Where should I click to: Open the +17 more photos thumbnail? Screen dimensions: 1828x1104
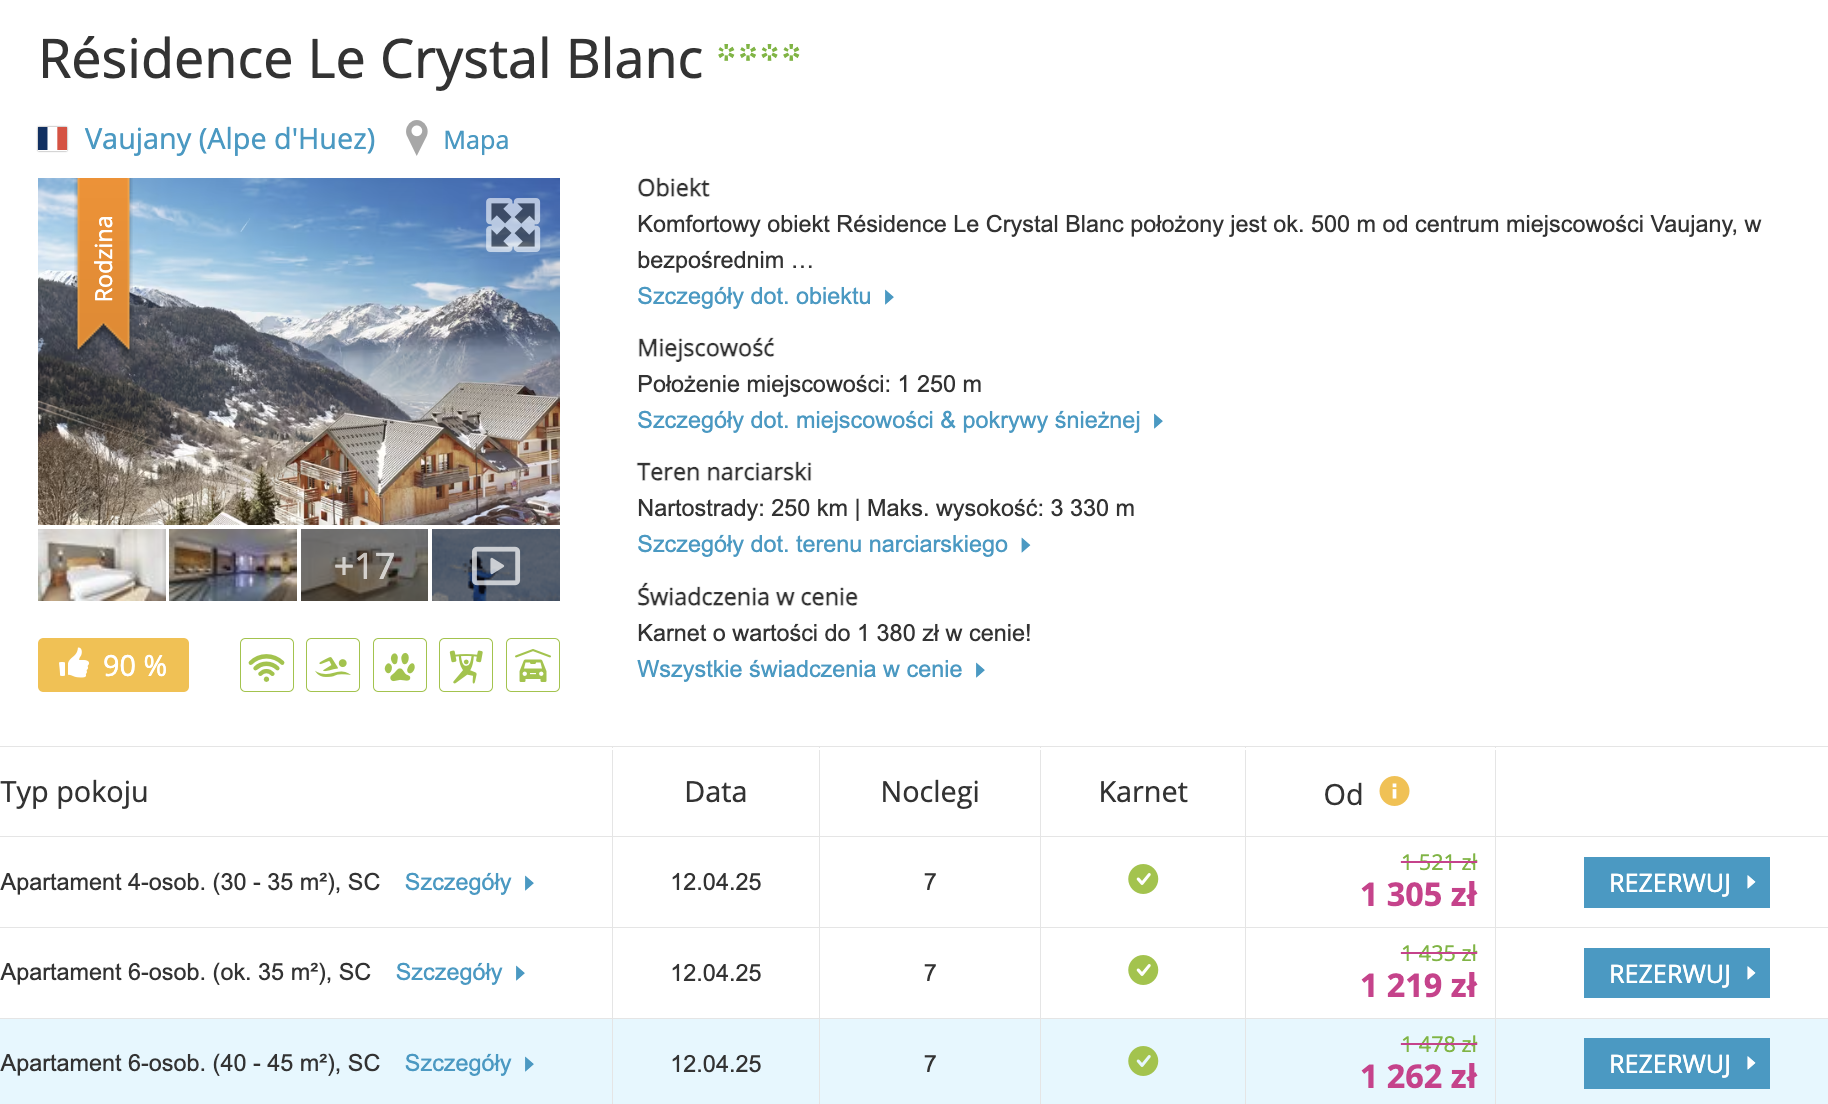364,565
